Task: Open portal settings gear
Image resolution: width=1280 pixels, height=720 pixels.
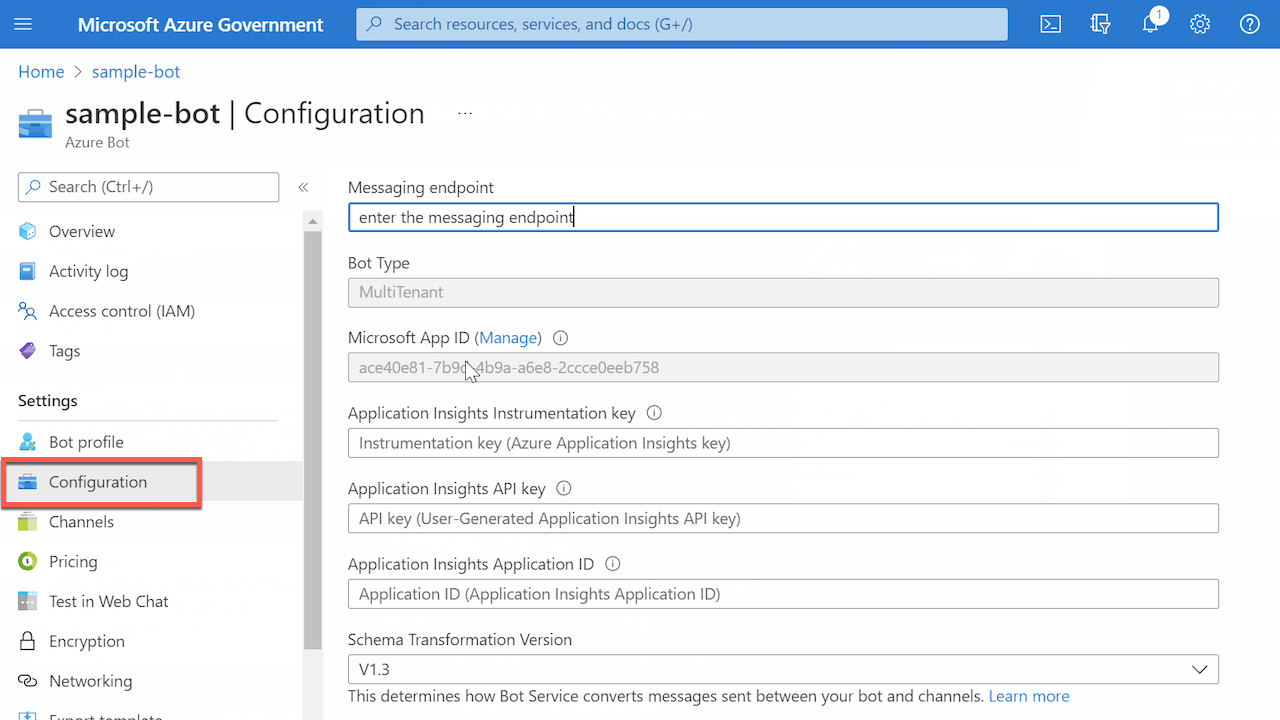Action: click(1200, 24)
